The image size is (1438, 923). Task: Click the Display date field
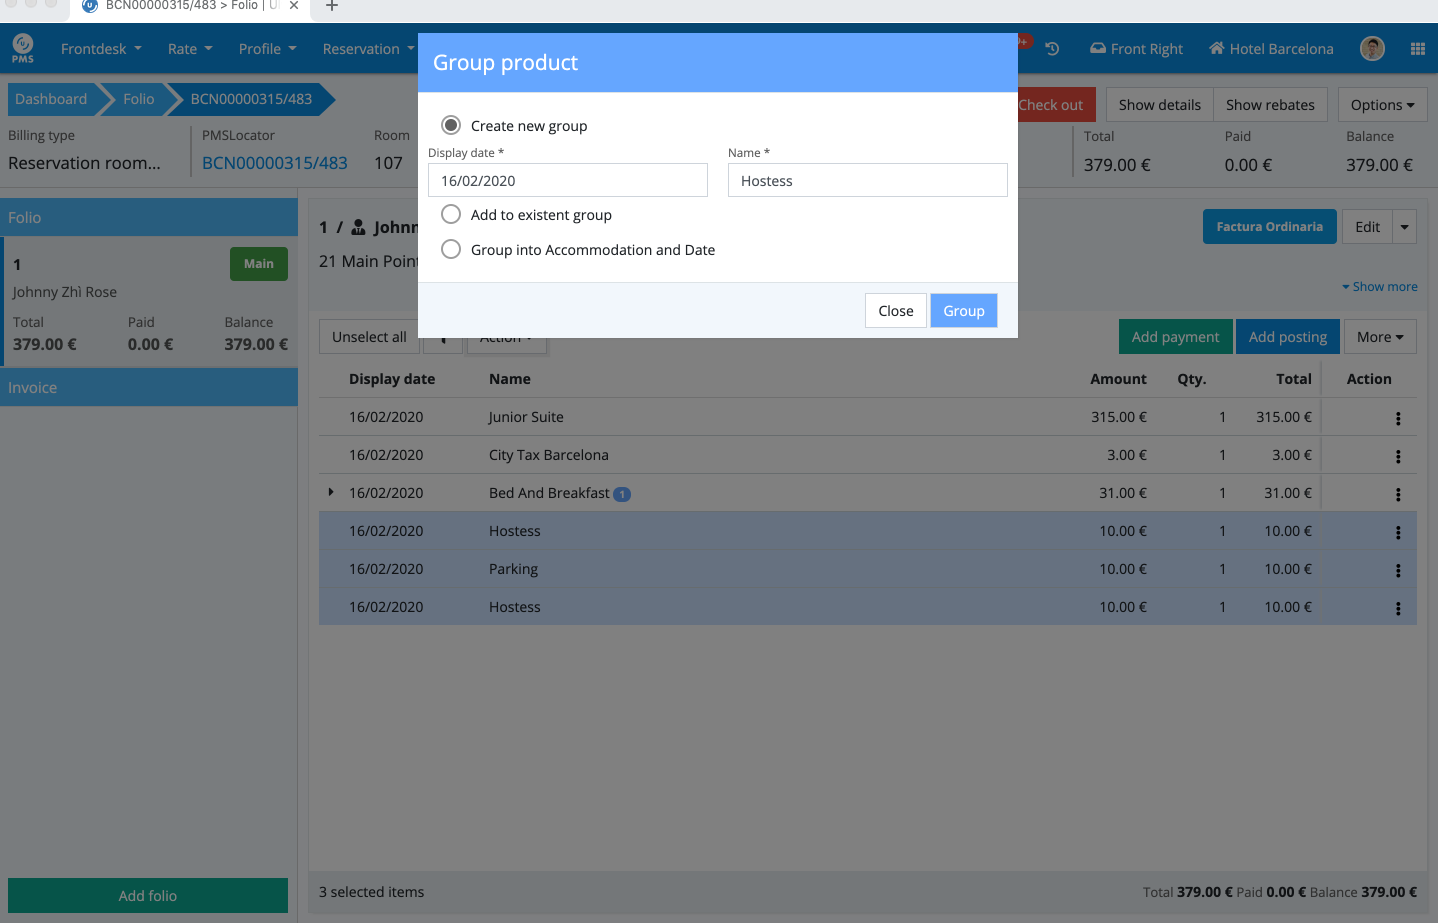coord(567,181)
